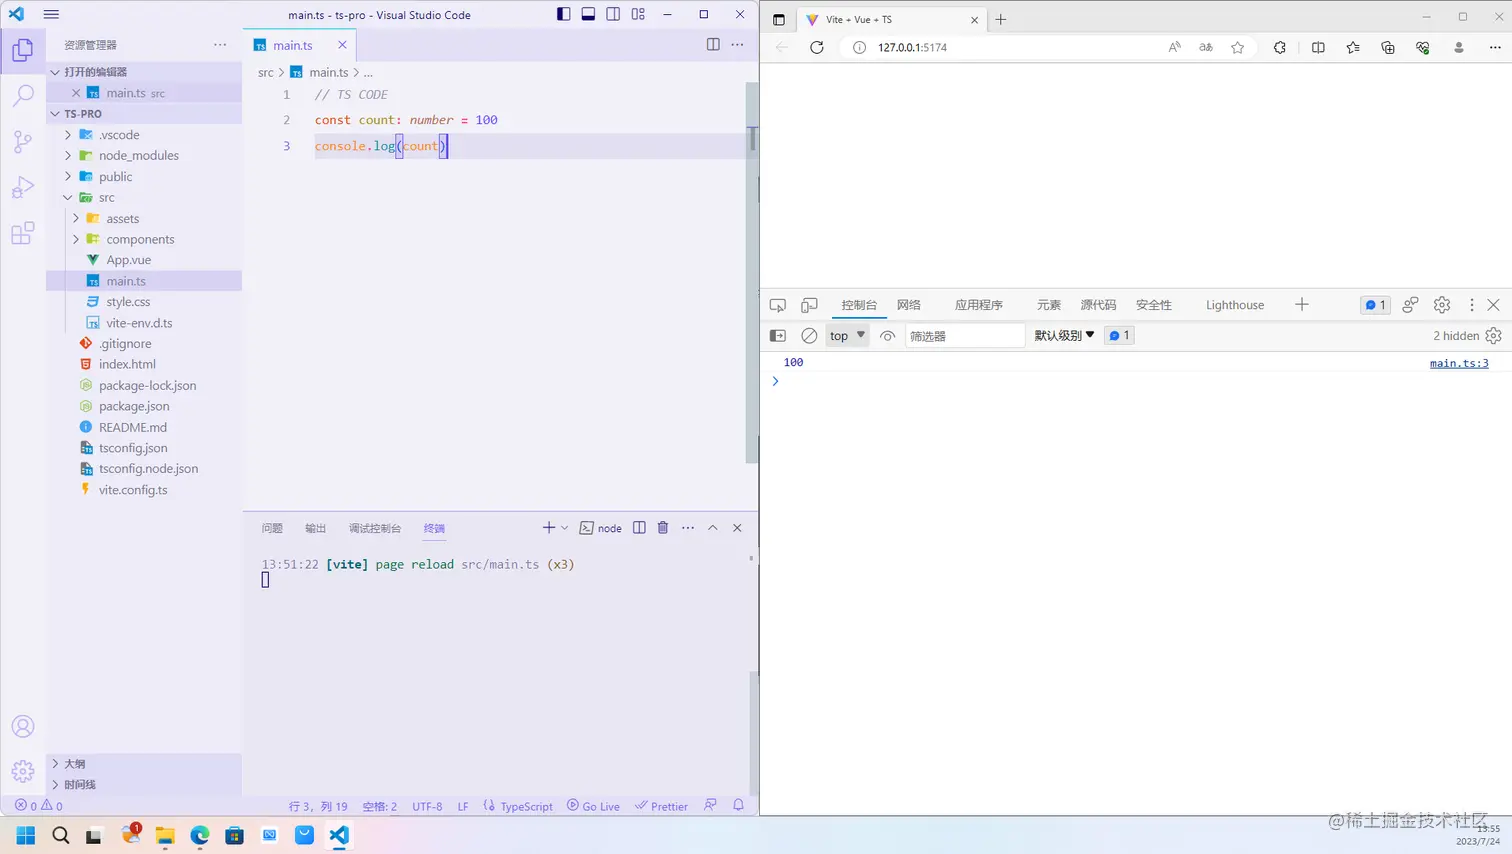Clear the DevTools console
The image size is (1512, 854).
(x=809, y=336)
